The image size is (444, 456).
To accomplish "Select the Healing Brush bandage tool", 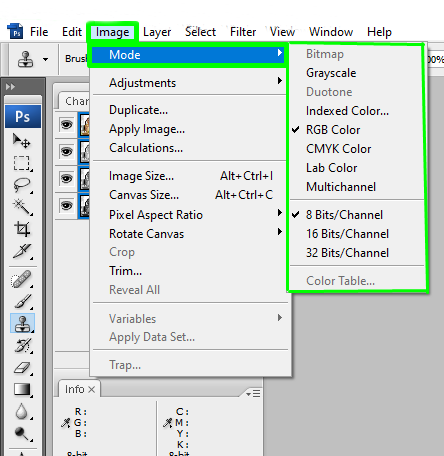I will pos(21,279).
